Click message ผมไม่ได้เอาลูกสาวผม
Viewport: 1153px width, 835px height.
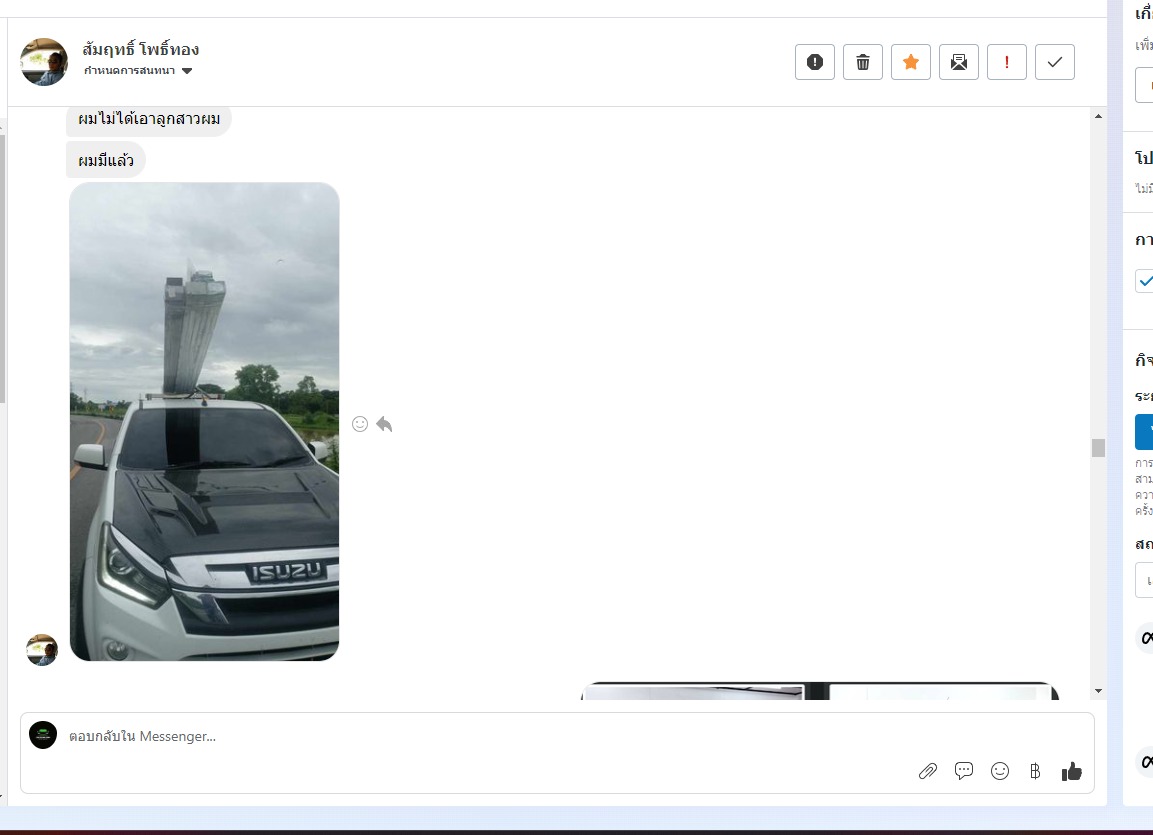149,119
